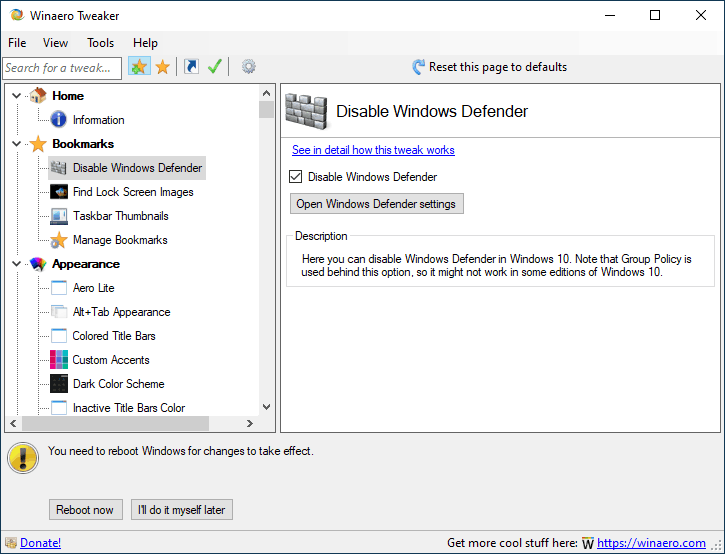The image size is (725, 554).
Task: Click the large brick wall header icon
Action: tap(306, 111)
